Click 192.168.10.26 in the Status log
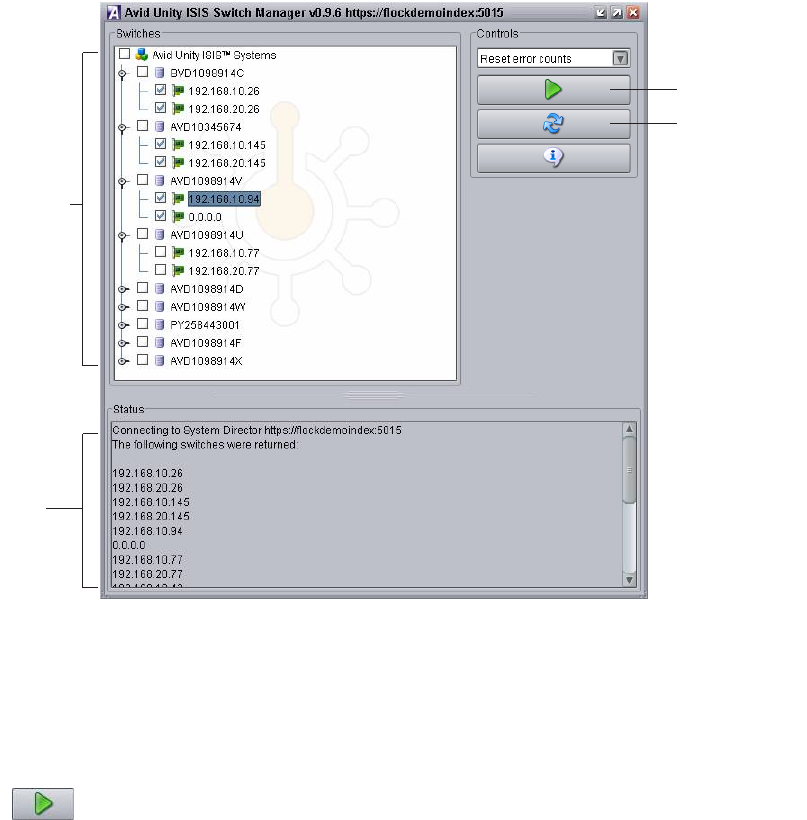807x820 pixels. point(147,473)
